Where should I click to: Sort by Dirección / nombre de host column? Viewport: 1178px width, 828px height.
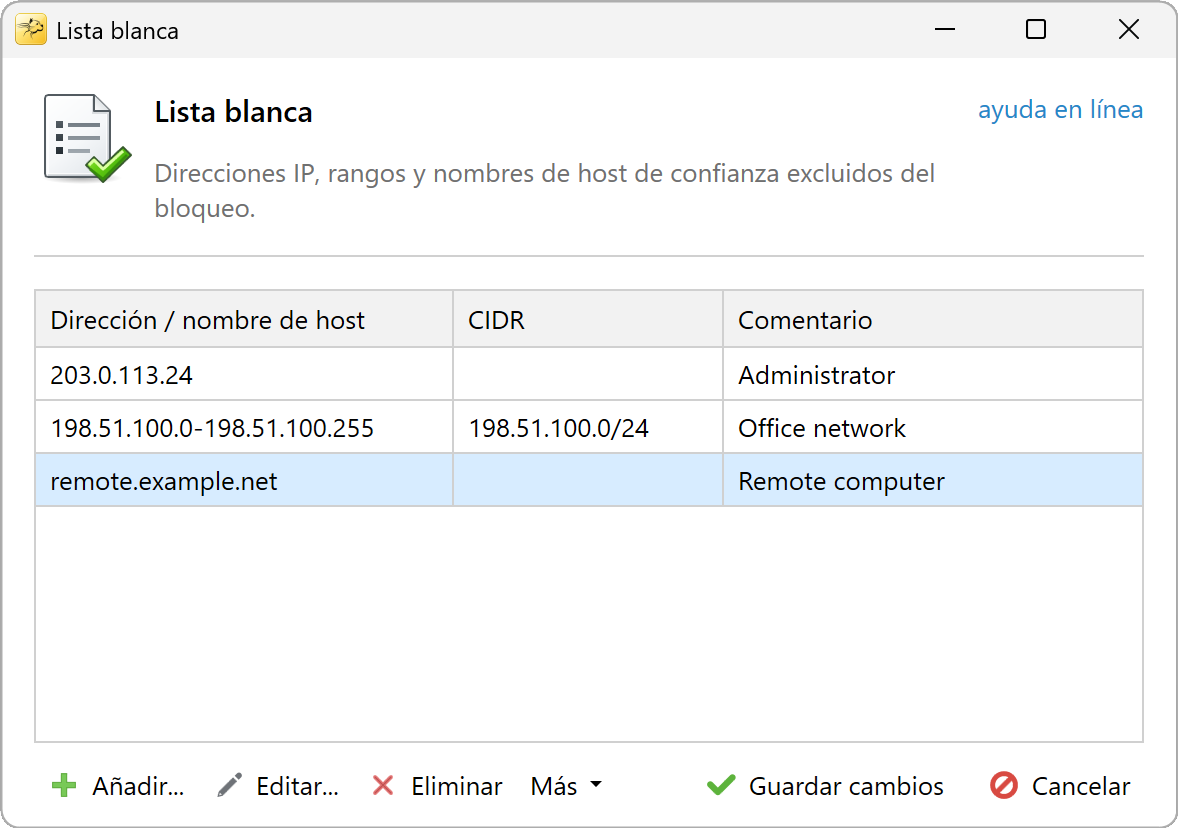coord(244,319)
